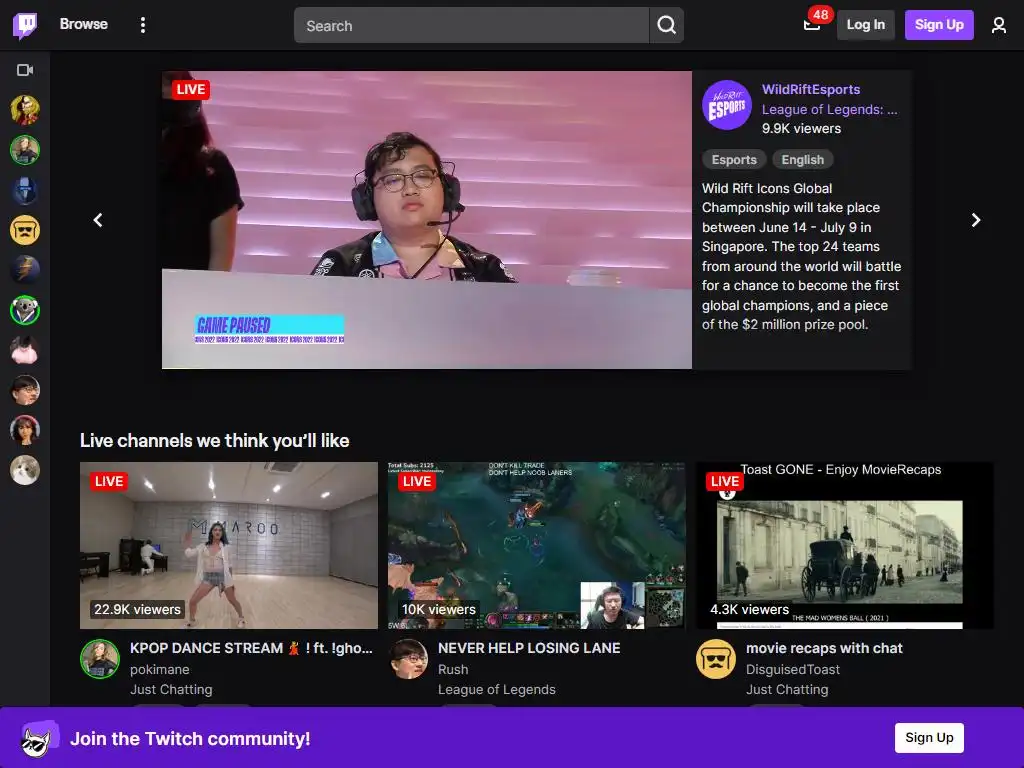1024x768 pixels.
Task: Focus the Search input field
Action: (471, 25)
